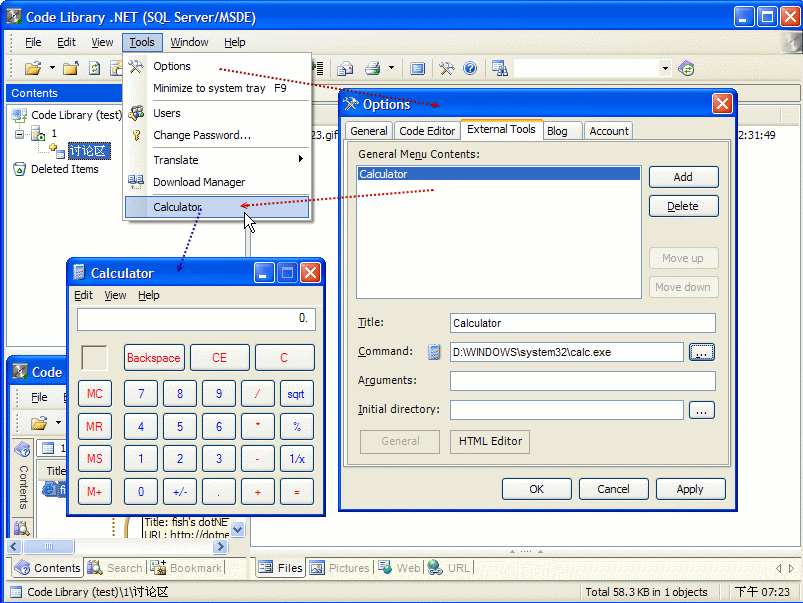This screenshot has height=603, width=803.
Task: Click the MC button in Calculator
Action: [x=95, y=394]
